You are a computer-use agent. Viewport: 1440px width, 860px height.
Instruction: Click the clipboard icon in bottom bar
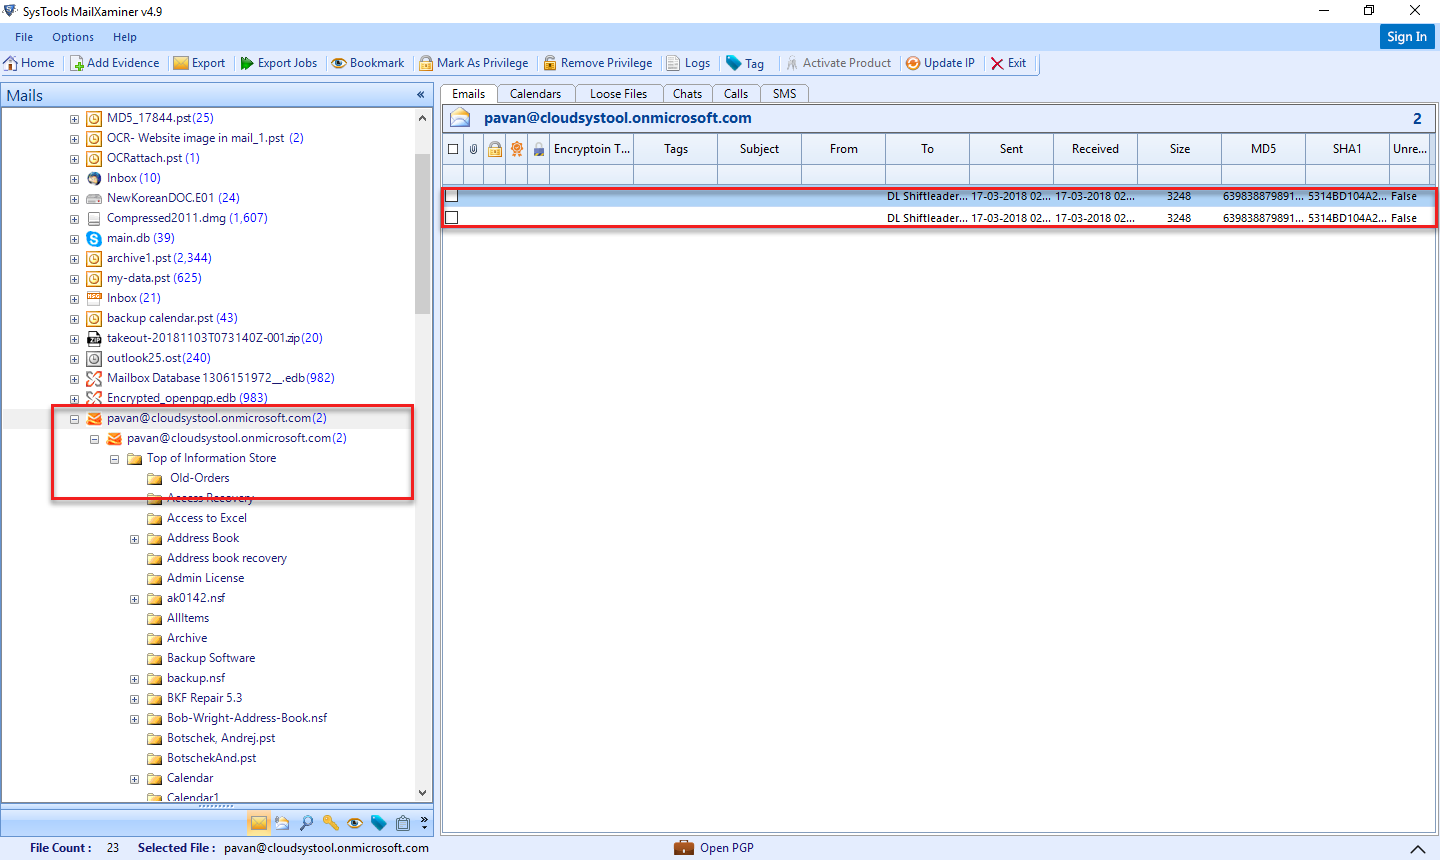click(x=403, y=823)
